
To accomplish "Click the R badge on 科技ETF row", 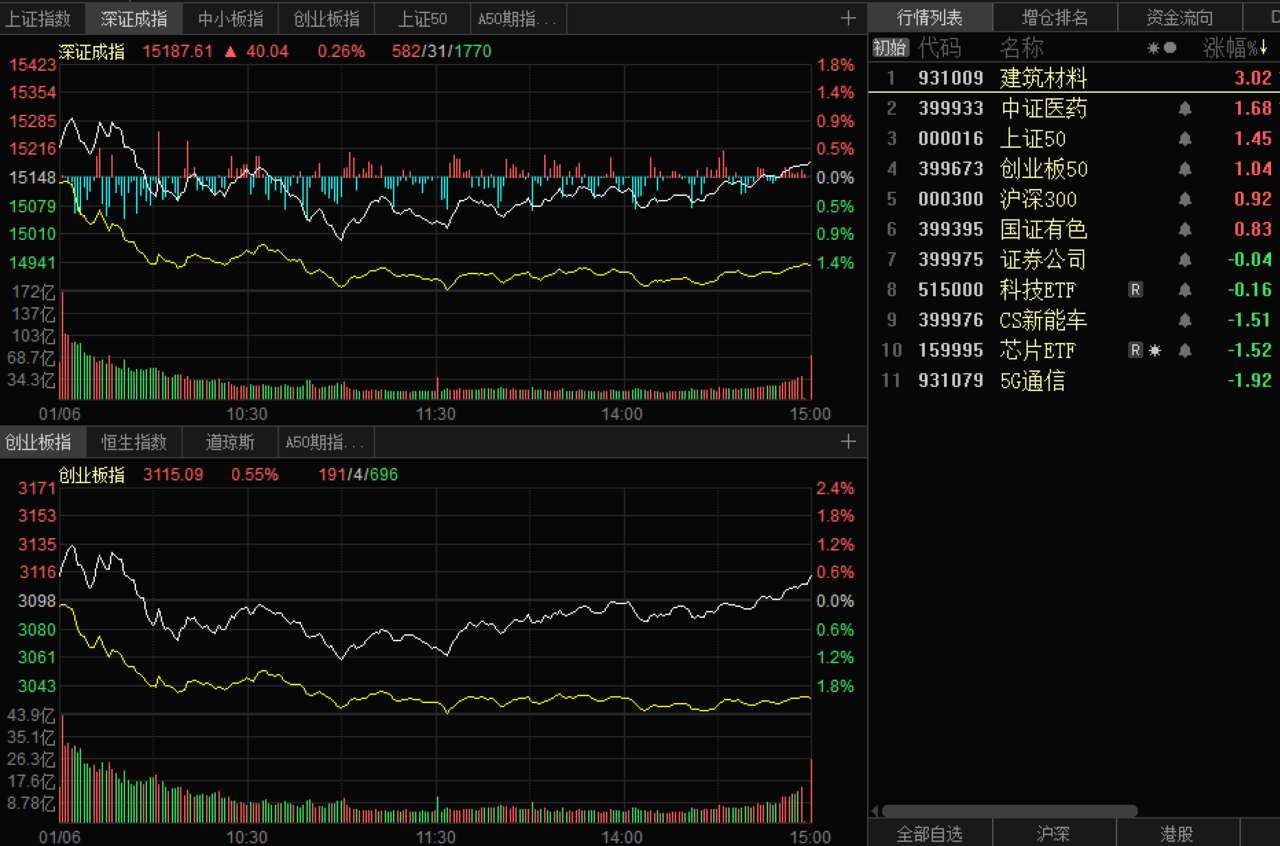I will [x=1135, y=290].
